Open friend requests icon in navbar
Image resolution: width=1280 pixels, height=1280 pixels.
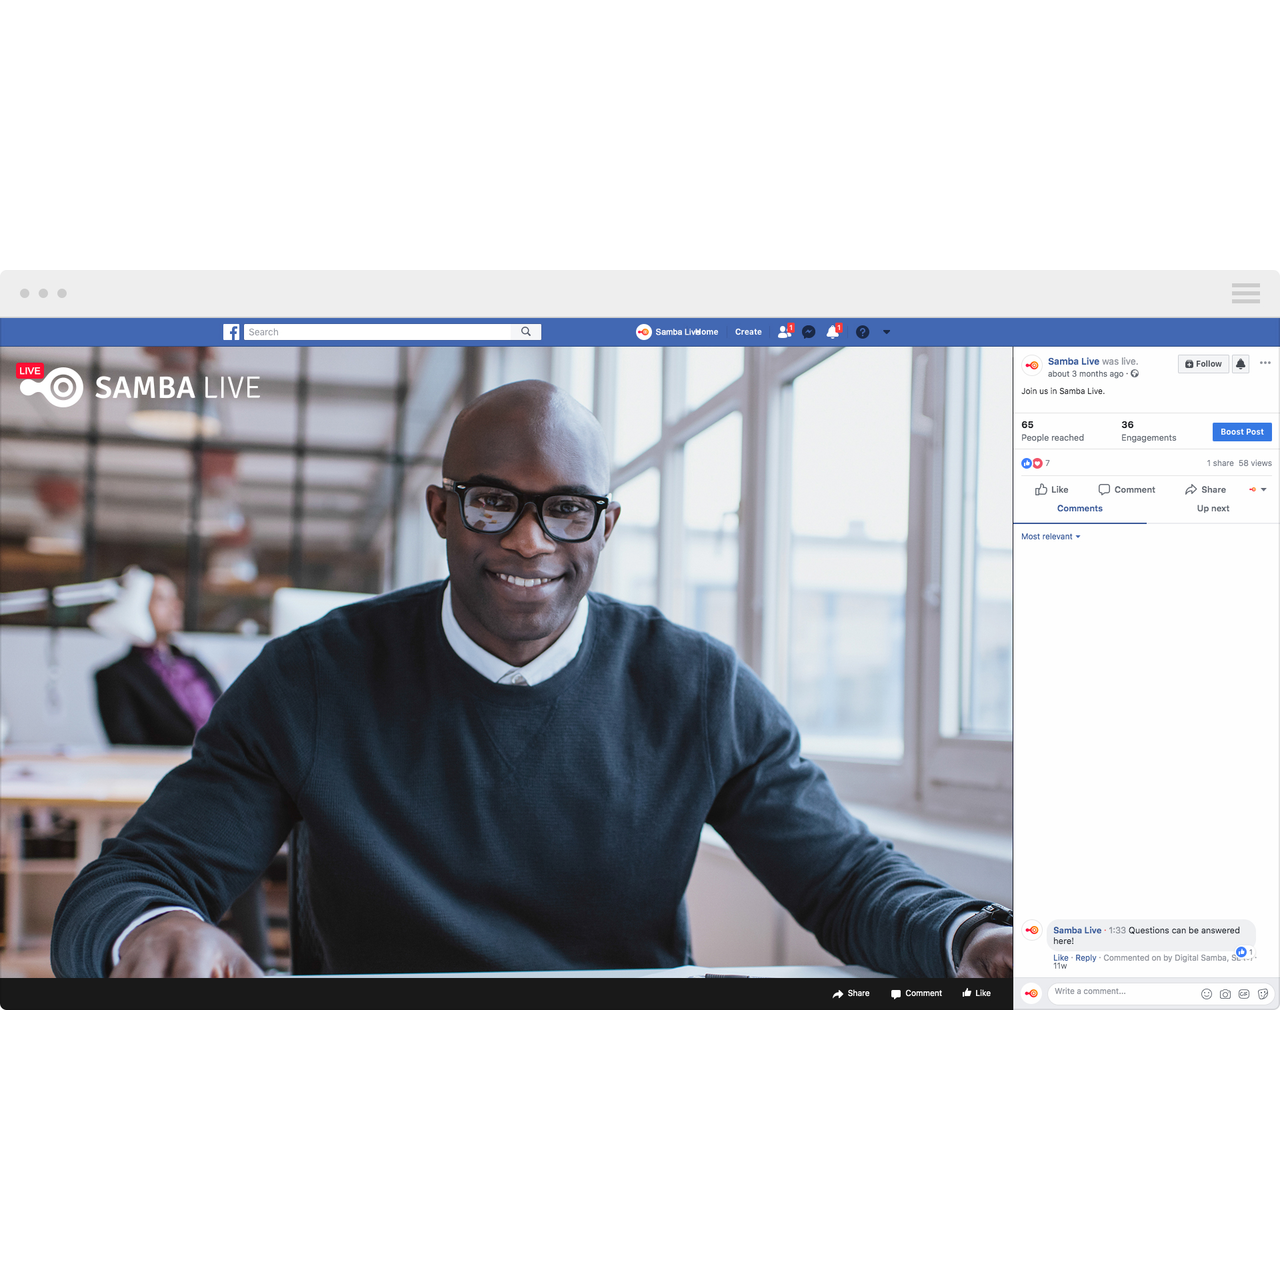tap(784, 332)
